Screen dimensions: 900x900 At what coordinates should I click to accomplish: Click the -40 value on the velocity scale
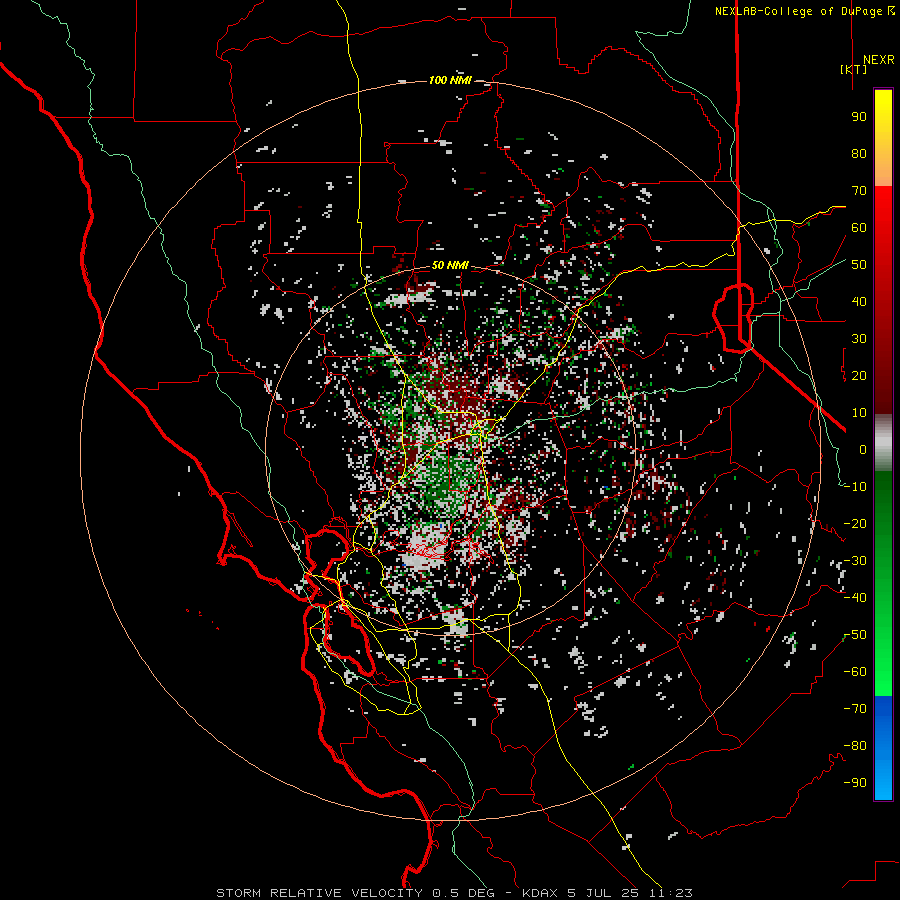coord(855,598)
